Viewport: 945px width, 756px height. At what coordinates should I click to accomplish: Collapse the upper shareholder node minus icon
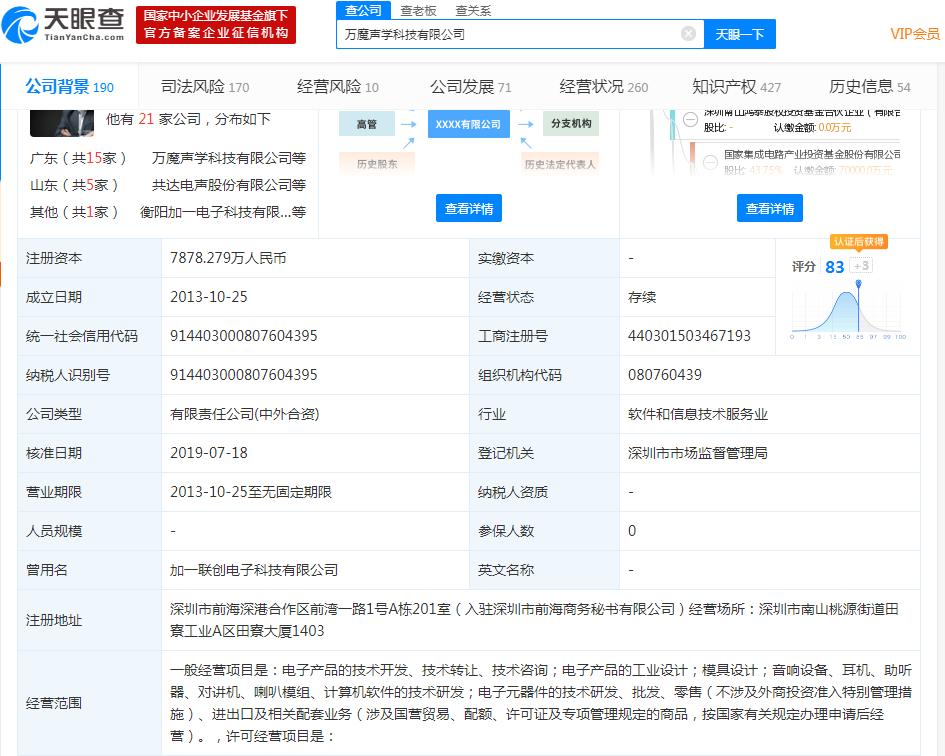pos(690,119)
